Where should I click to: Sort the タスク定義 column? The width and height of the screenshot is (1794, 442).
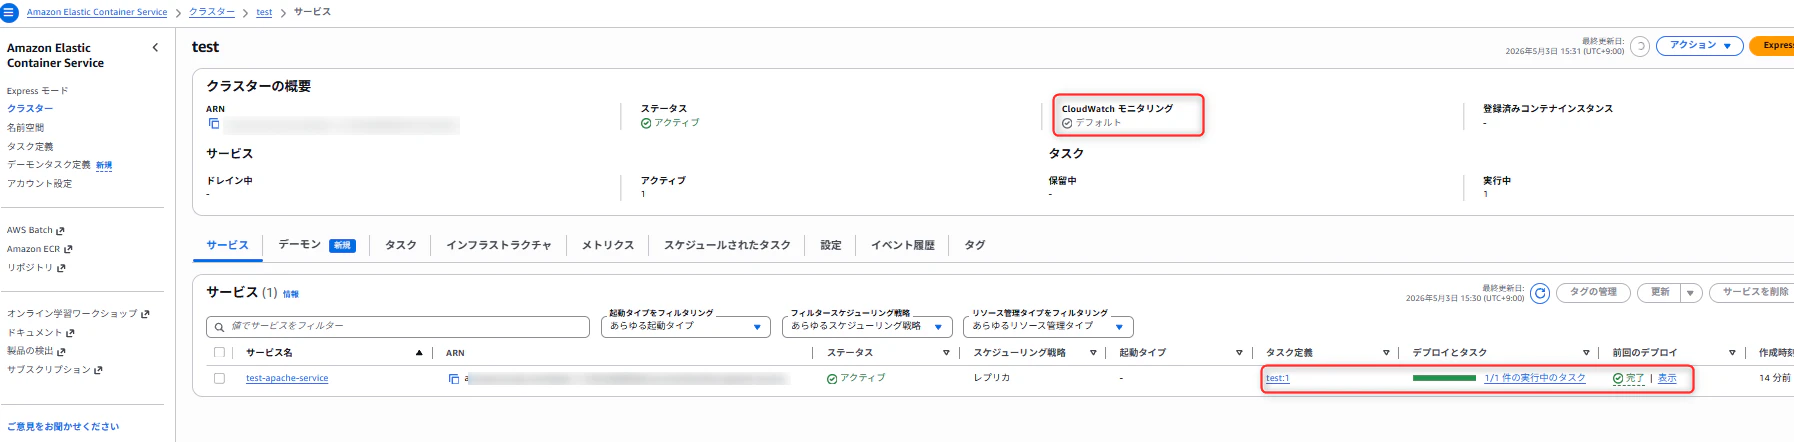point(1386,353)
